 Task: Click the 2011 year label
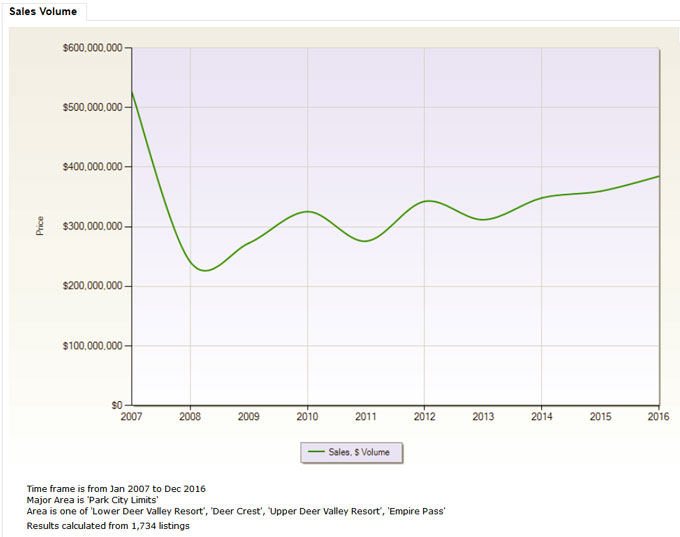click(x=366, y=417)
